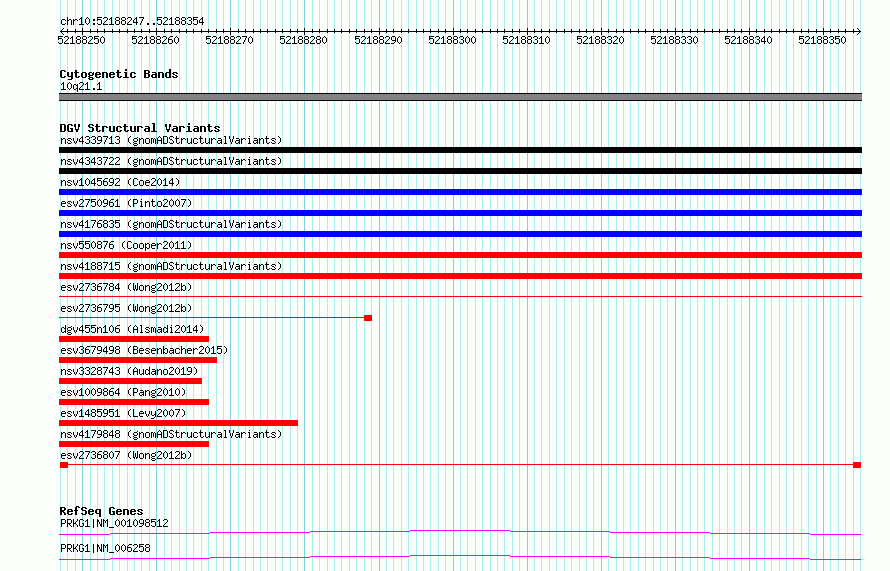This screenshot has width=890, height=571.
Task: Click esv2736795 (Wong2012b) label
Action: pyautogui.click(x=126, y=308)
